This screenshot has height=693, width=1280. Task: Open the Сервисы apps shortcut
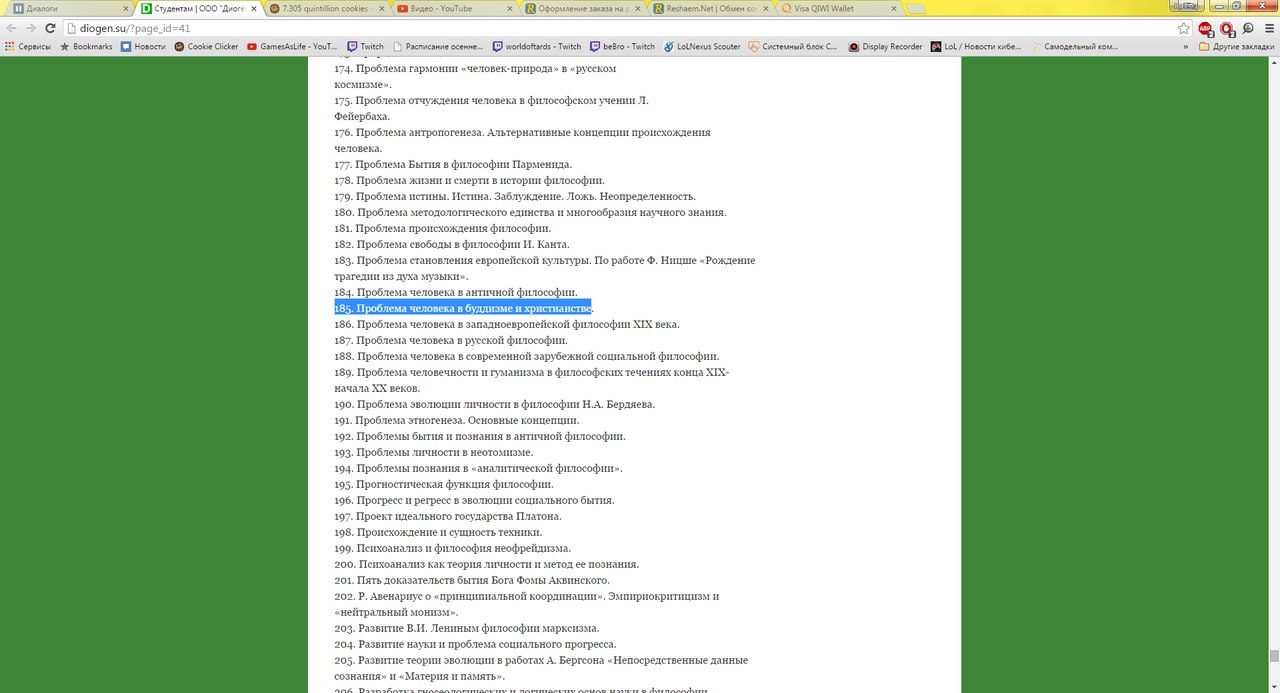tap(29, 46)
